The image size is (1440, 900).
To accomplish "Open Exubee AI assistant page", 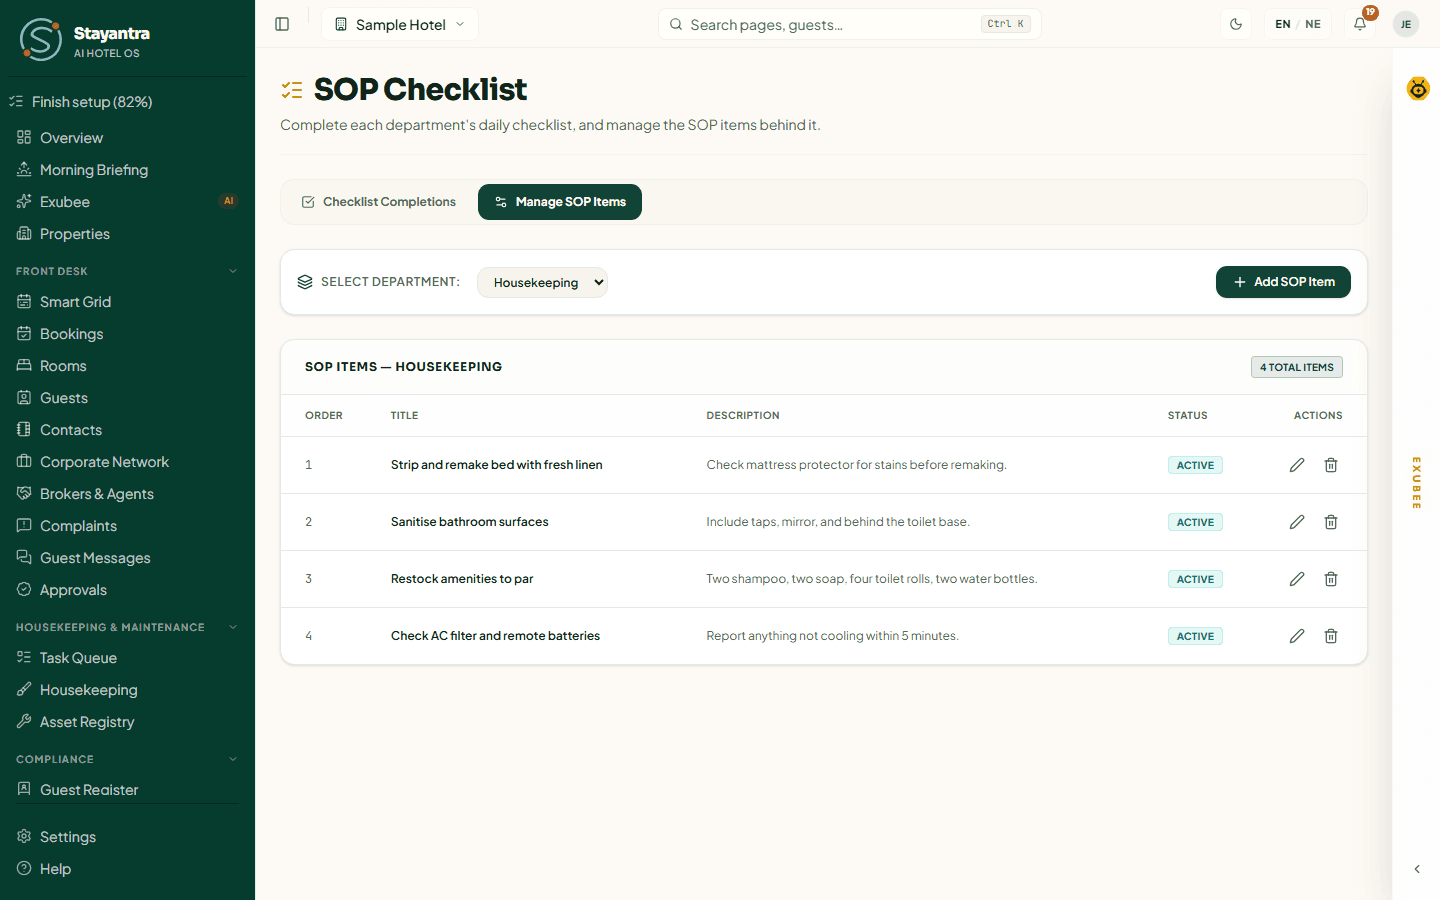I will [127, 202].
